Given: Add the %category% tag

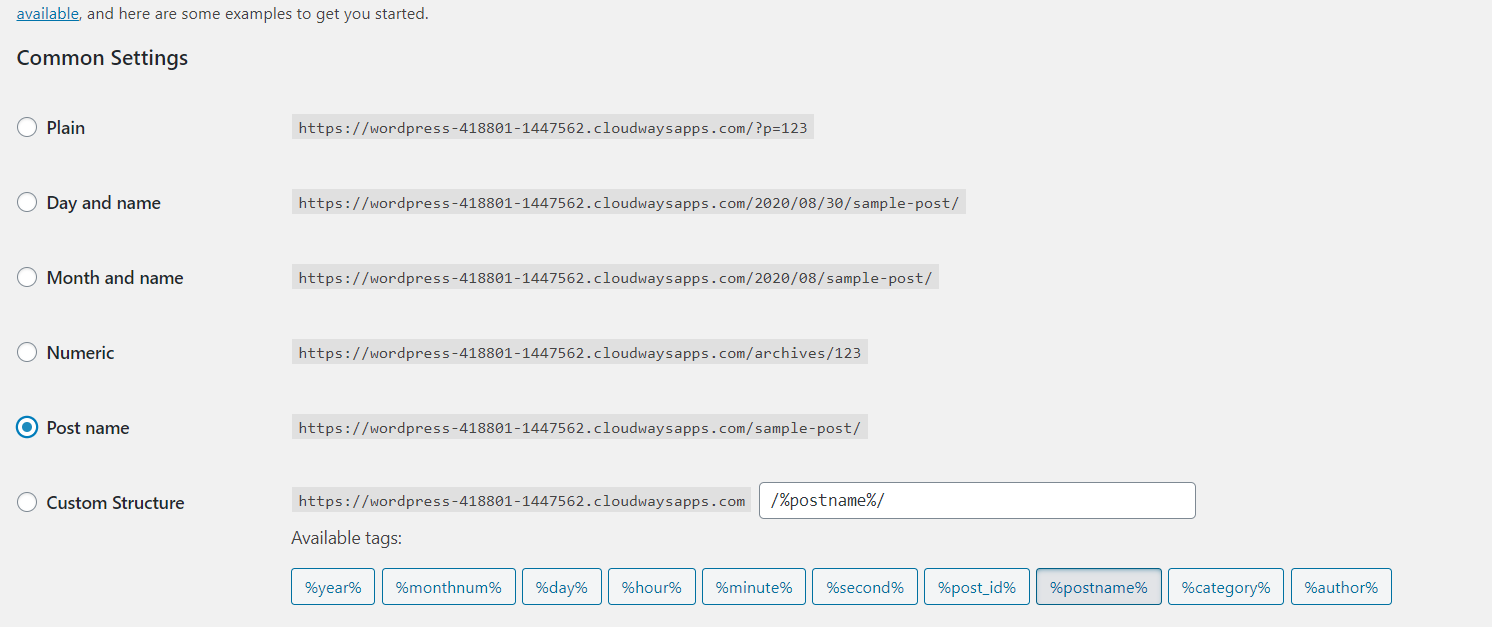Looking at the screenshot, I should tap(1226, 587).
